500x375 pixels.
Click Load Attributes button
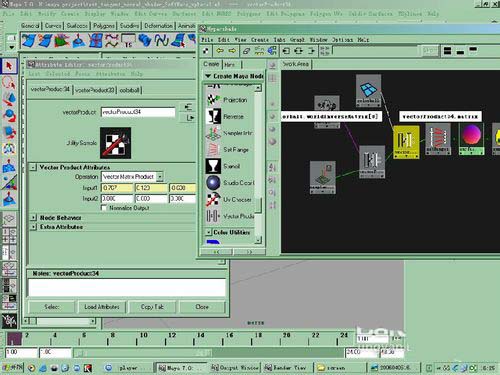pyautogui.click(x=102, y=307)
